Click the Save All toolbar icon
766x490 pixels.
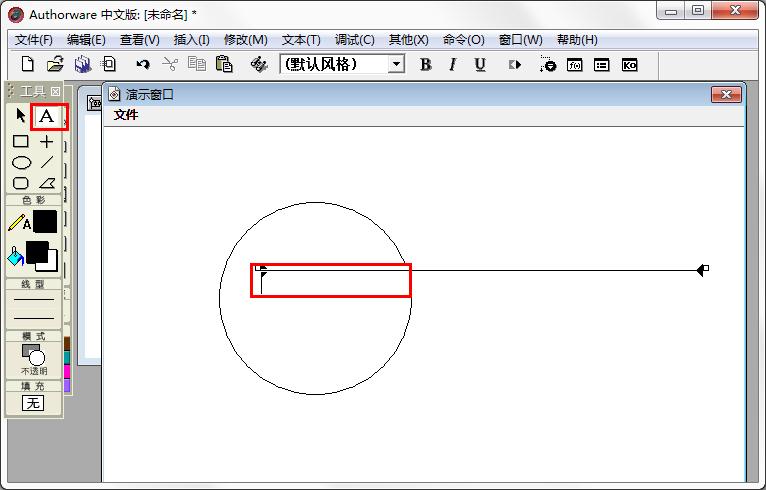(83, 64)
